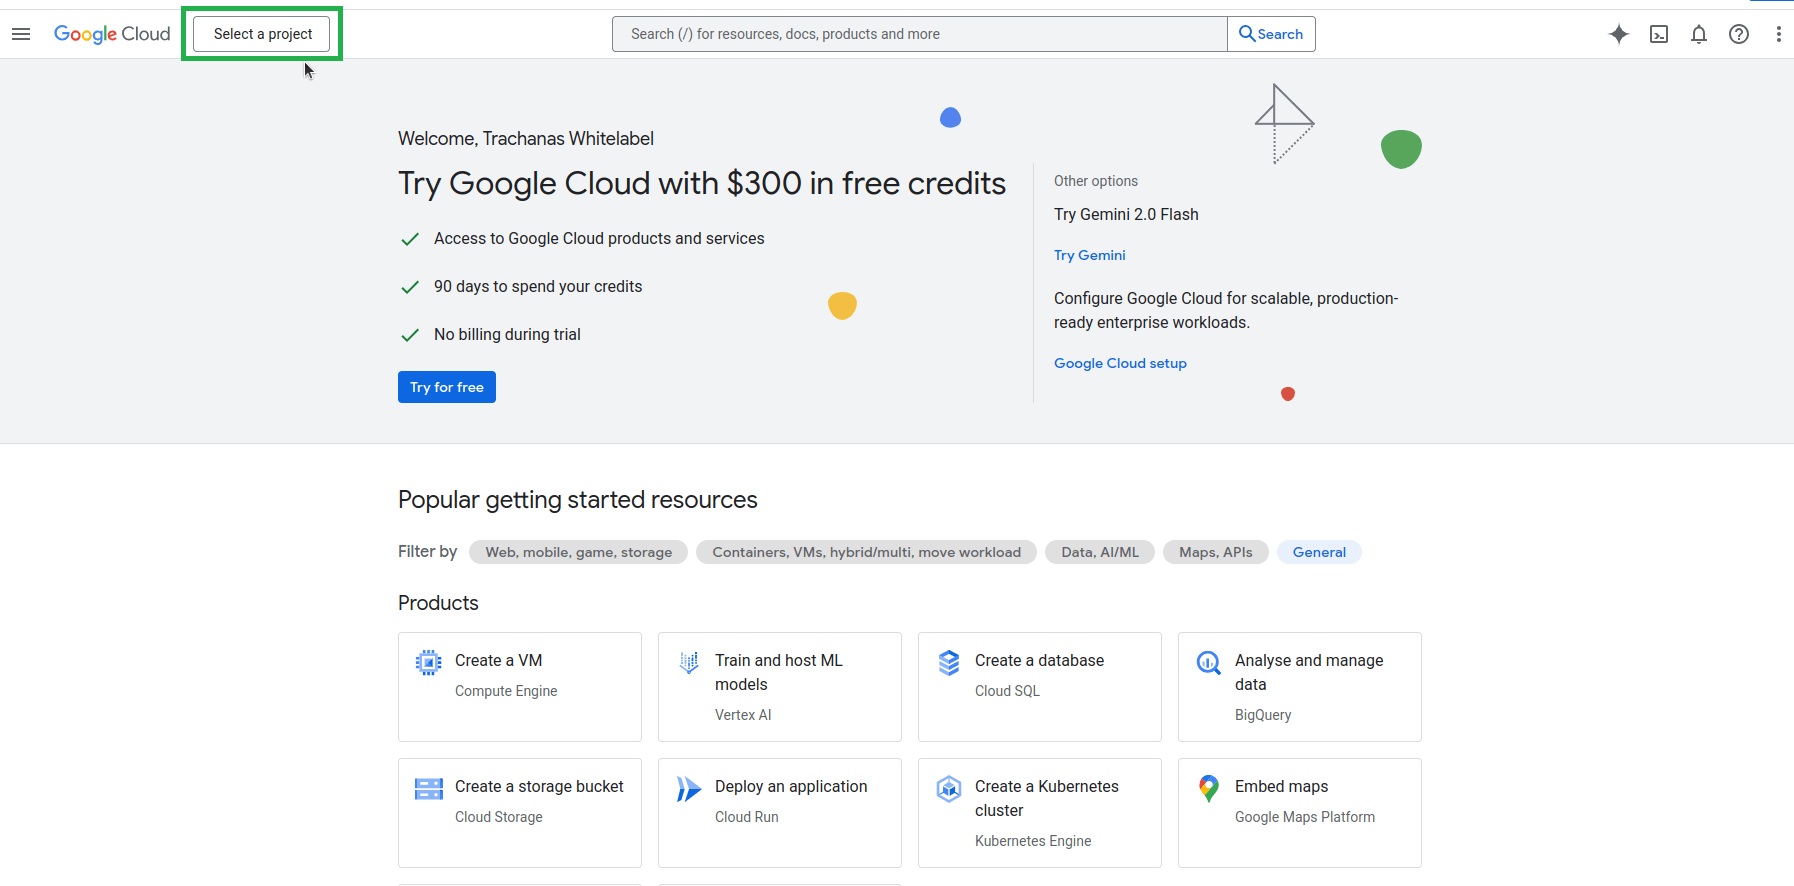This screenshot has height=886, width=1794.
Task: Open the help question mark icon
Action: point(1738,34)
